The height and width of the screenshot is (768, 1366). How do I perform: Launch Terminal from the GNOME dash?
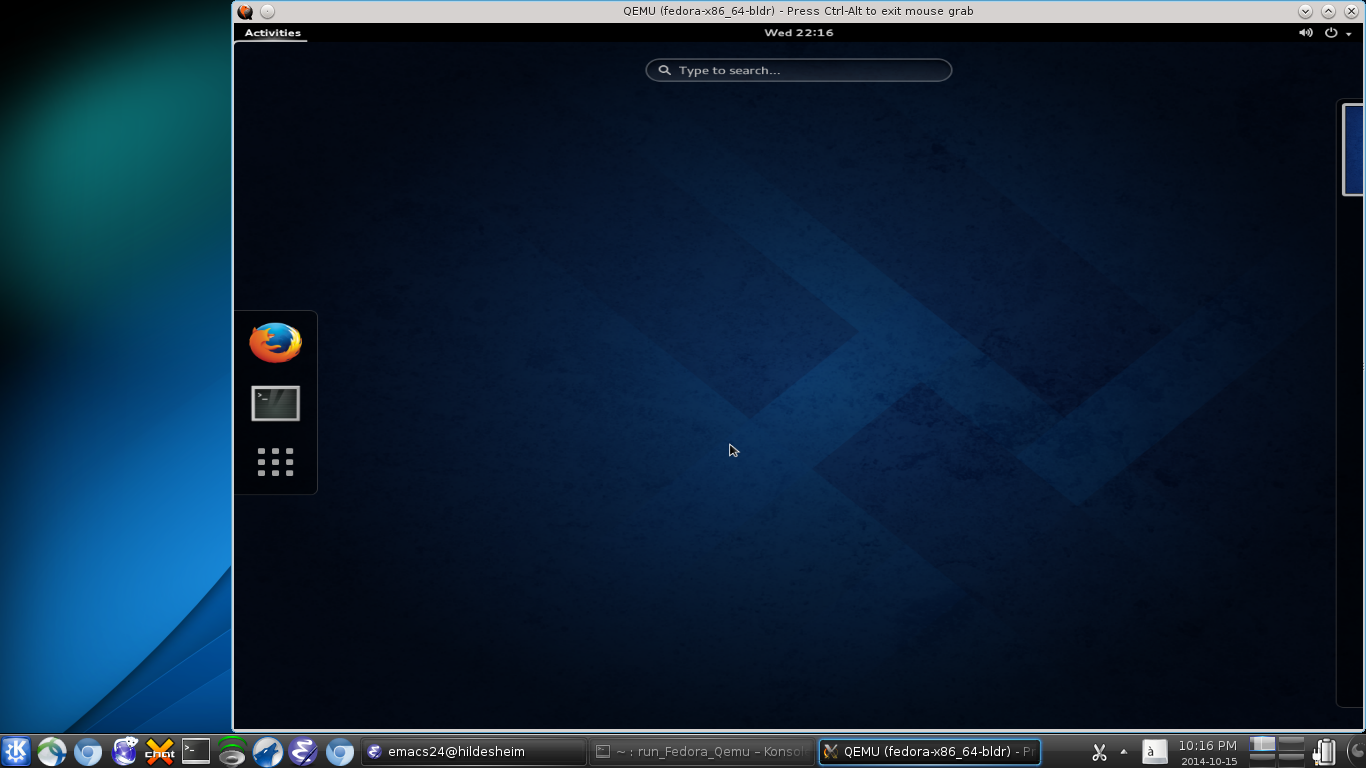coord(275,404)
